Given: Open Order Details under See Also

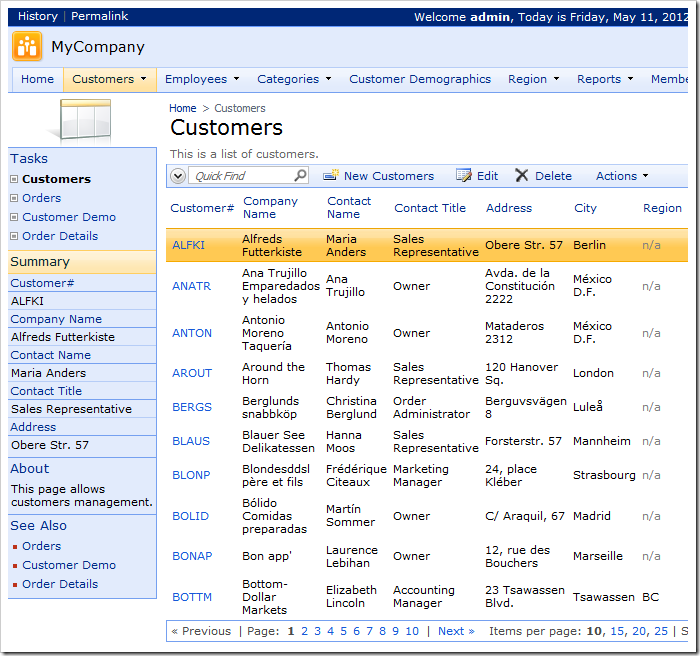Looking at the screenshot, I should point(60,584).
